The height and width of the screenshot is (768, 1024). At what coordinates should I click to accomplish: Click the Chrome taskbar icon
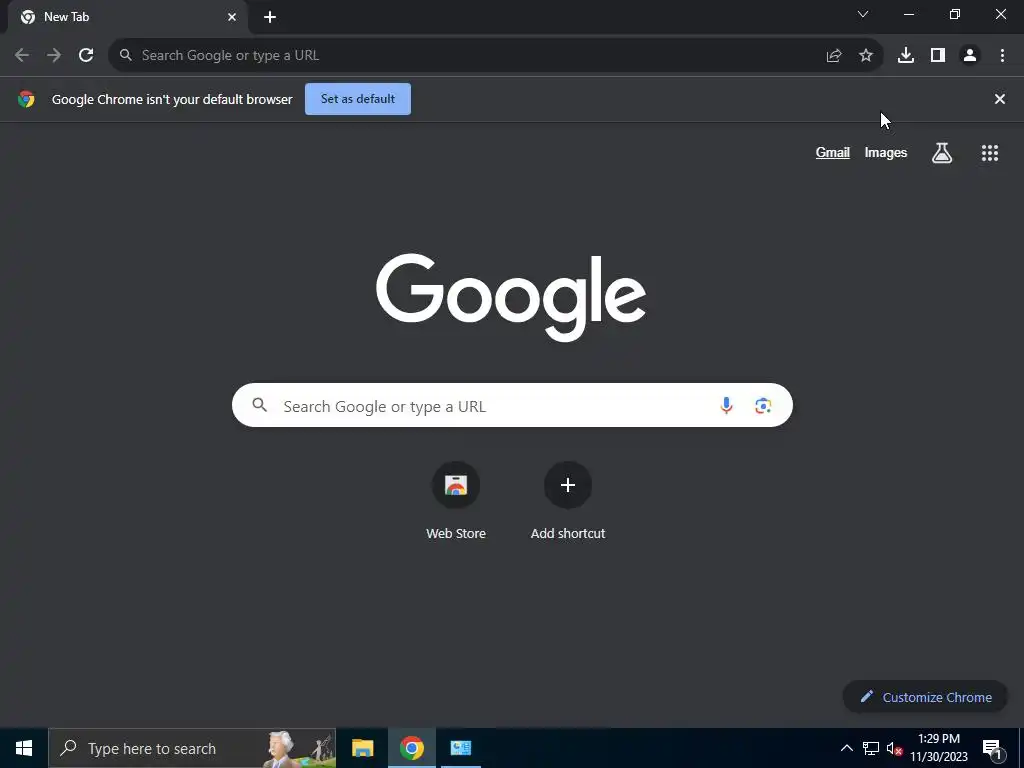pyautogui.click(x=411, y=748)
